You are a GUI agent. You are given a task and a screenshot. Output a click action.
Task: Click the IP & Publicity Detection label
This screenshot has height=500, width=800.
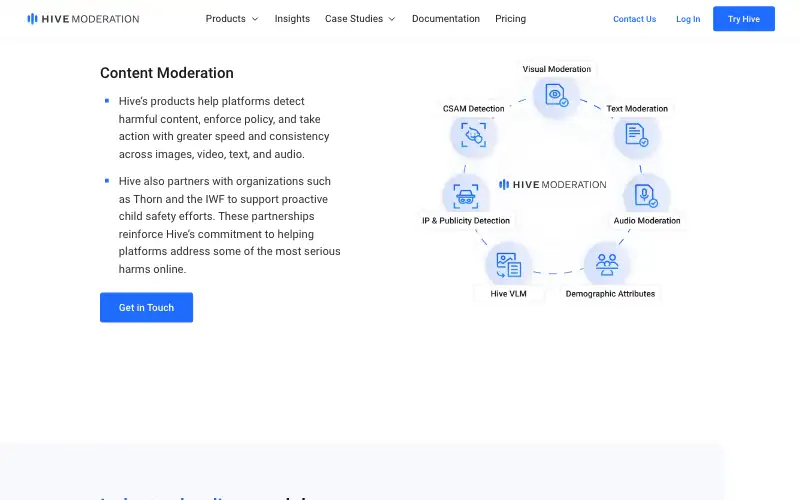[x=466, y=220]
